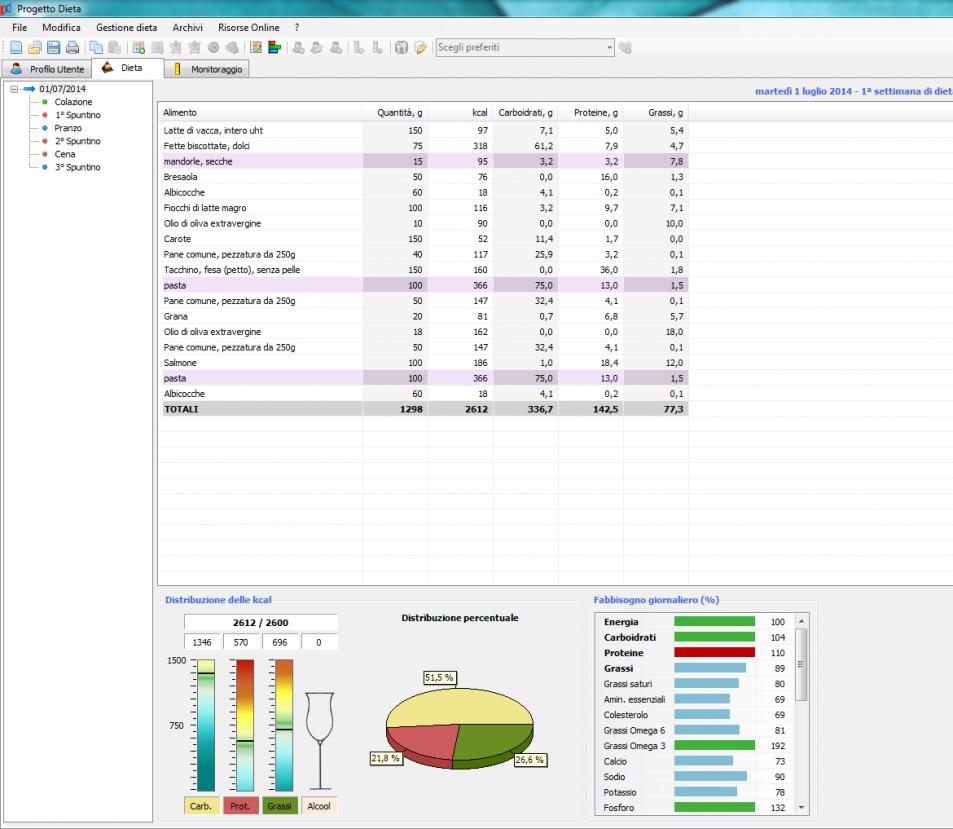Click the notepad with pencil toolbar icon
The height and width of the screenshot is (829, 953).
[x=421, y=47]
